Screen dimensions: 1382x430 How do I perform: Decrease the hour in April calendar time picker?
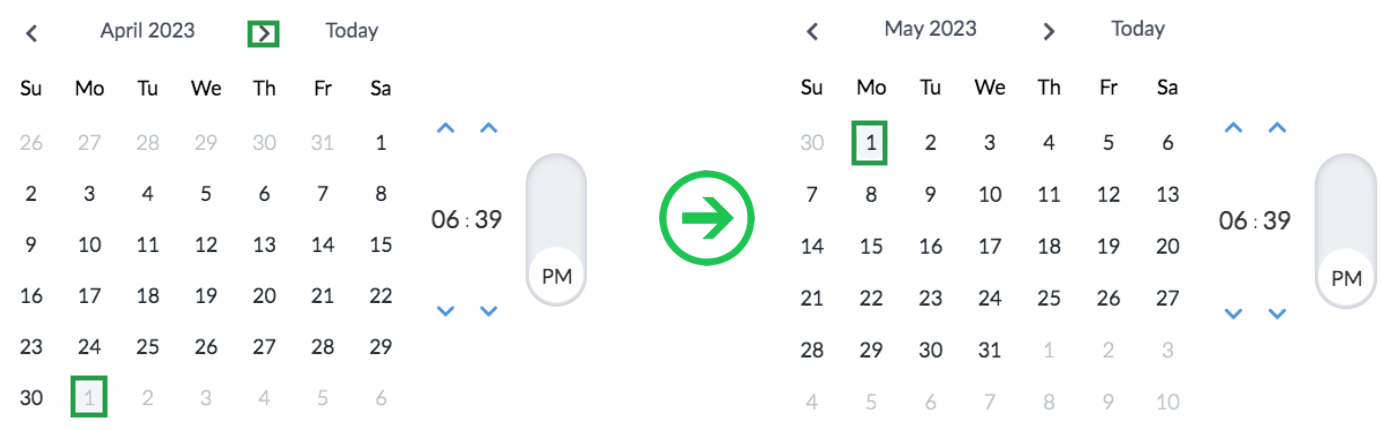coord(446,311)
